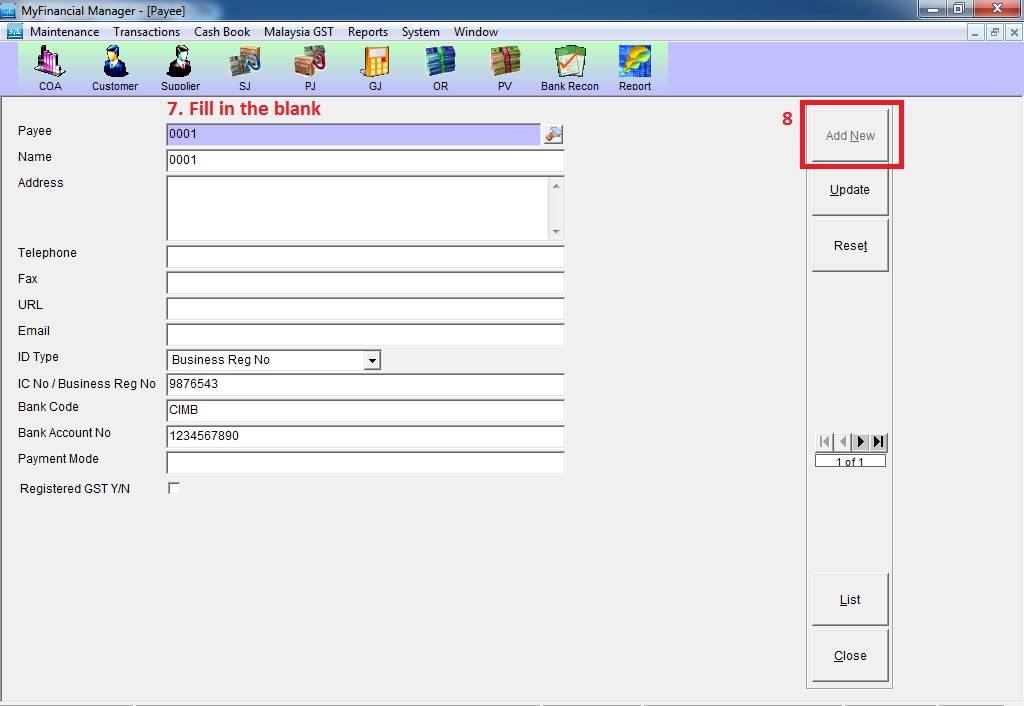Screen dimensions: 1024x706
Task: Open the Customer module icon
Action: tap(115, 66)
